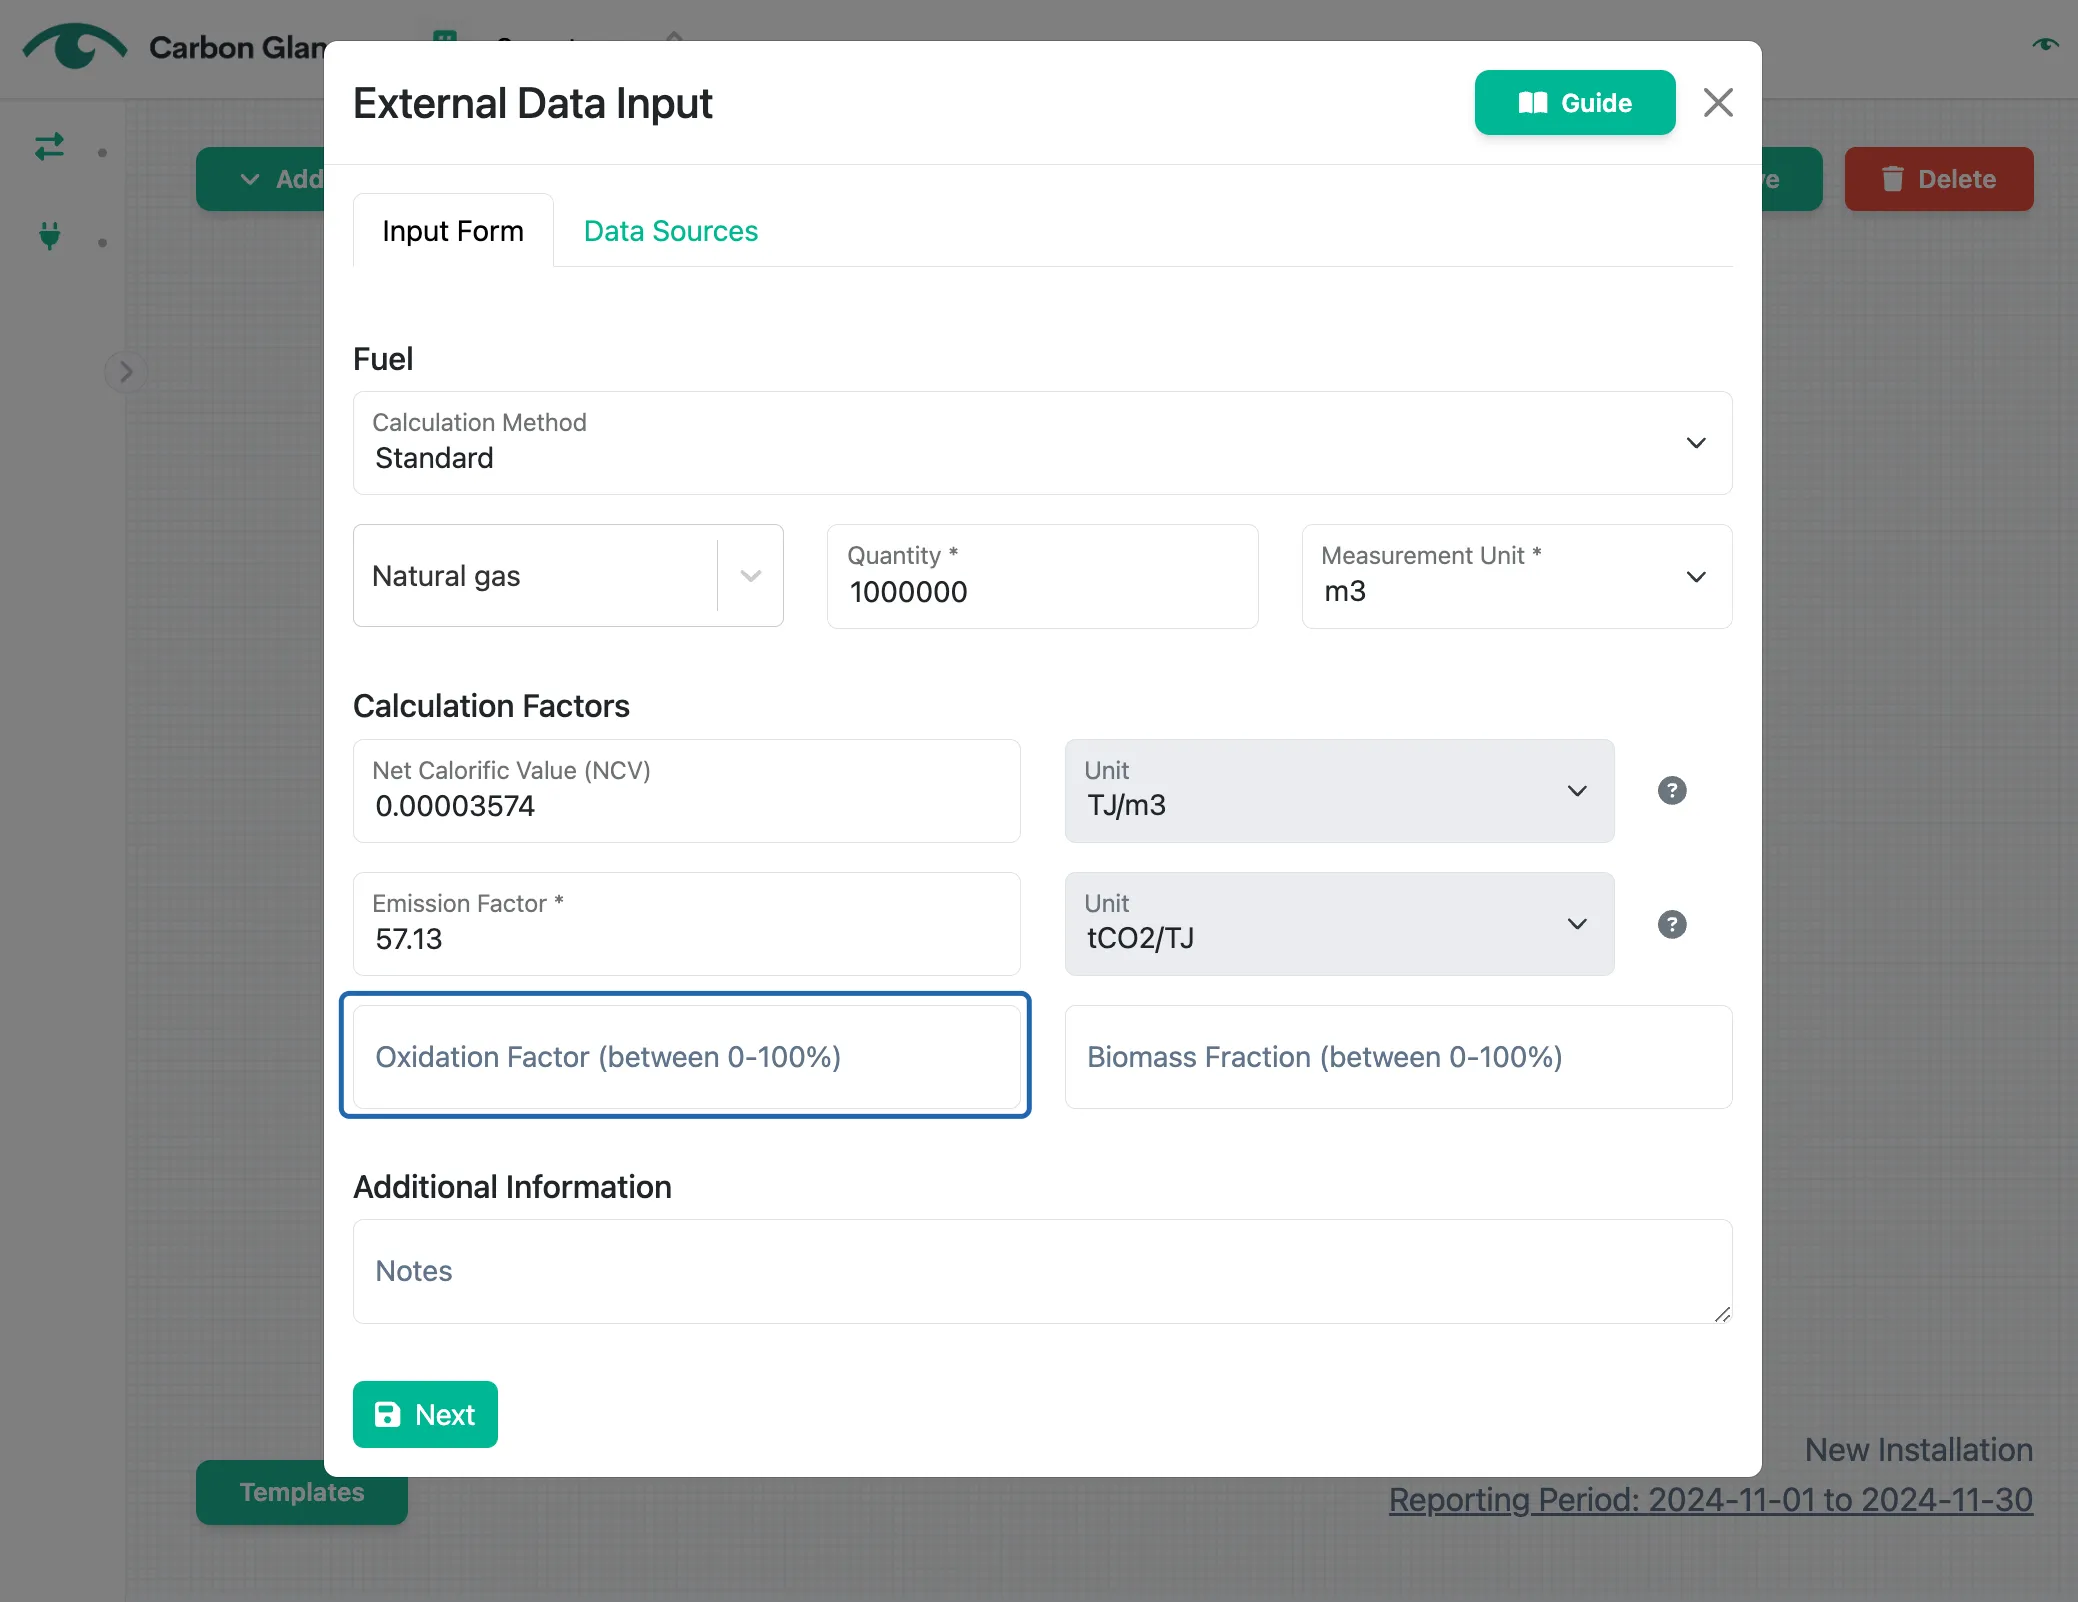Click the Quantity input field
The height and width of the screenshot is (1602, 2078).
pos(1042,577)
